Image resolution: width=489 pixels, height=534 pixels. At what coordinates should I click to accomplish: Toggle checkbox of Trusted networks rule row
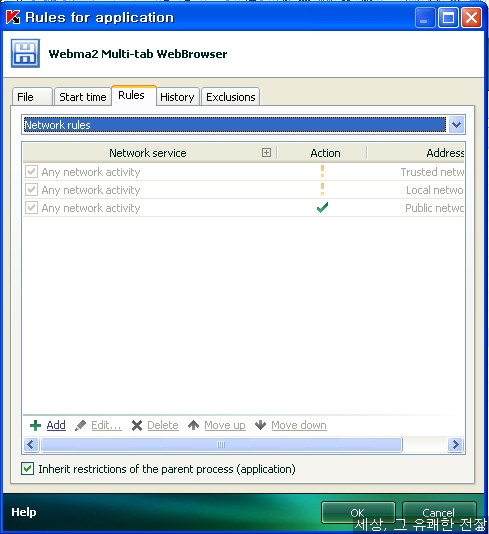pos(31,171)
